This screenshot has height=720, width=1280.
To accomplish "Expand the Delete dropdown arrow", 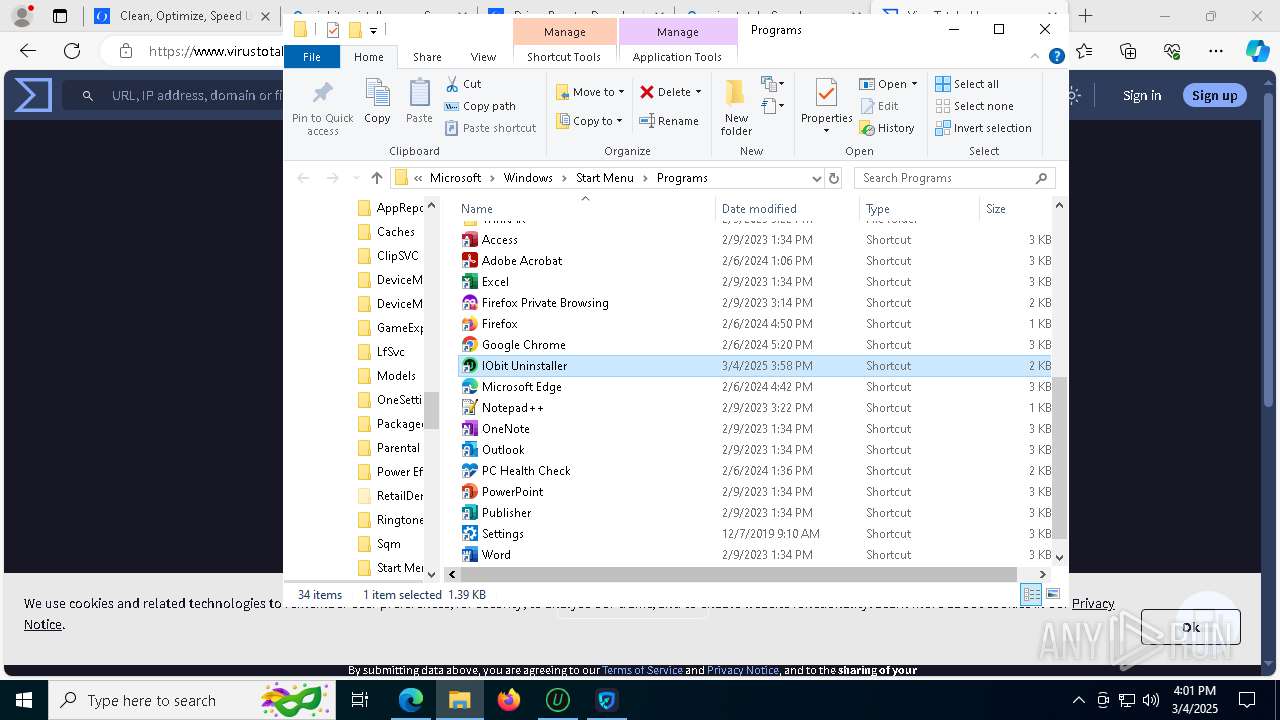I will [698, 92].
